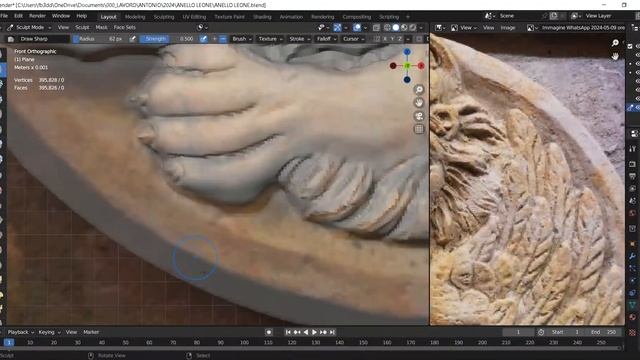This screenshot has height=360, width=640.
Task: Open the Edit menu
Action: coord(18,16)
